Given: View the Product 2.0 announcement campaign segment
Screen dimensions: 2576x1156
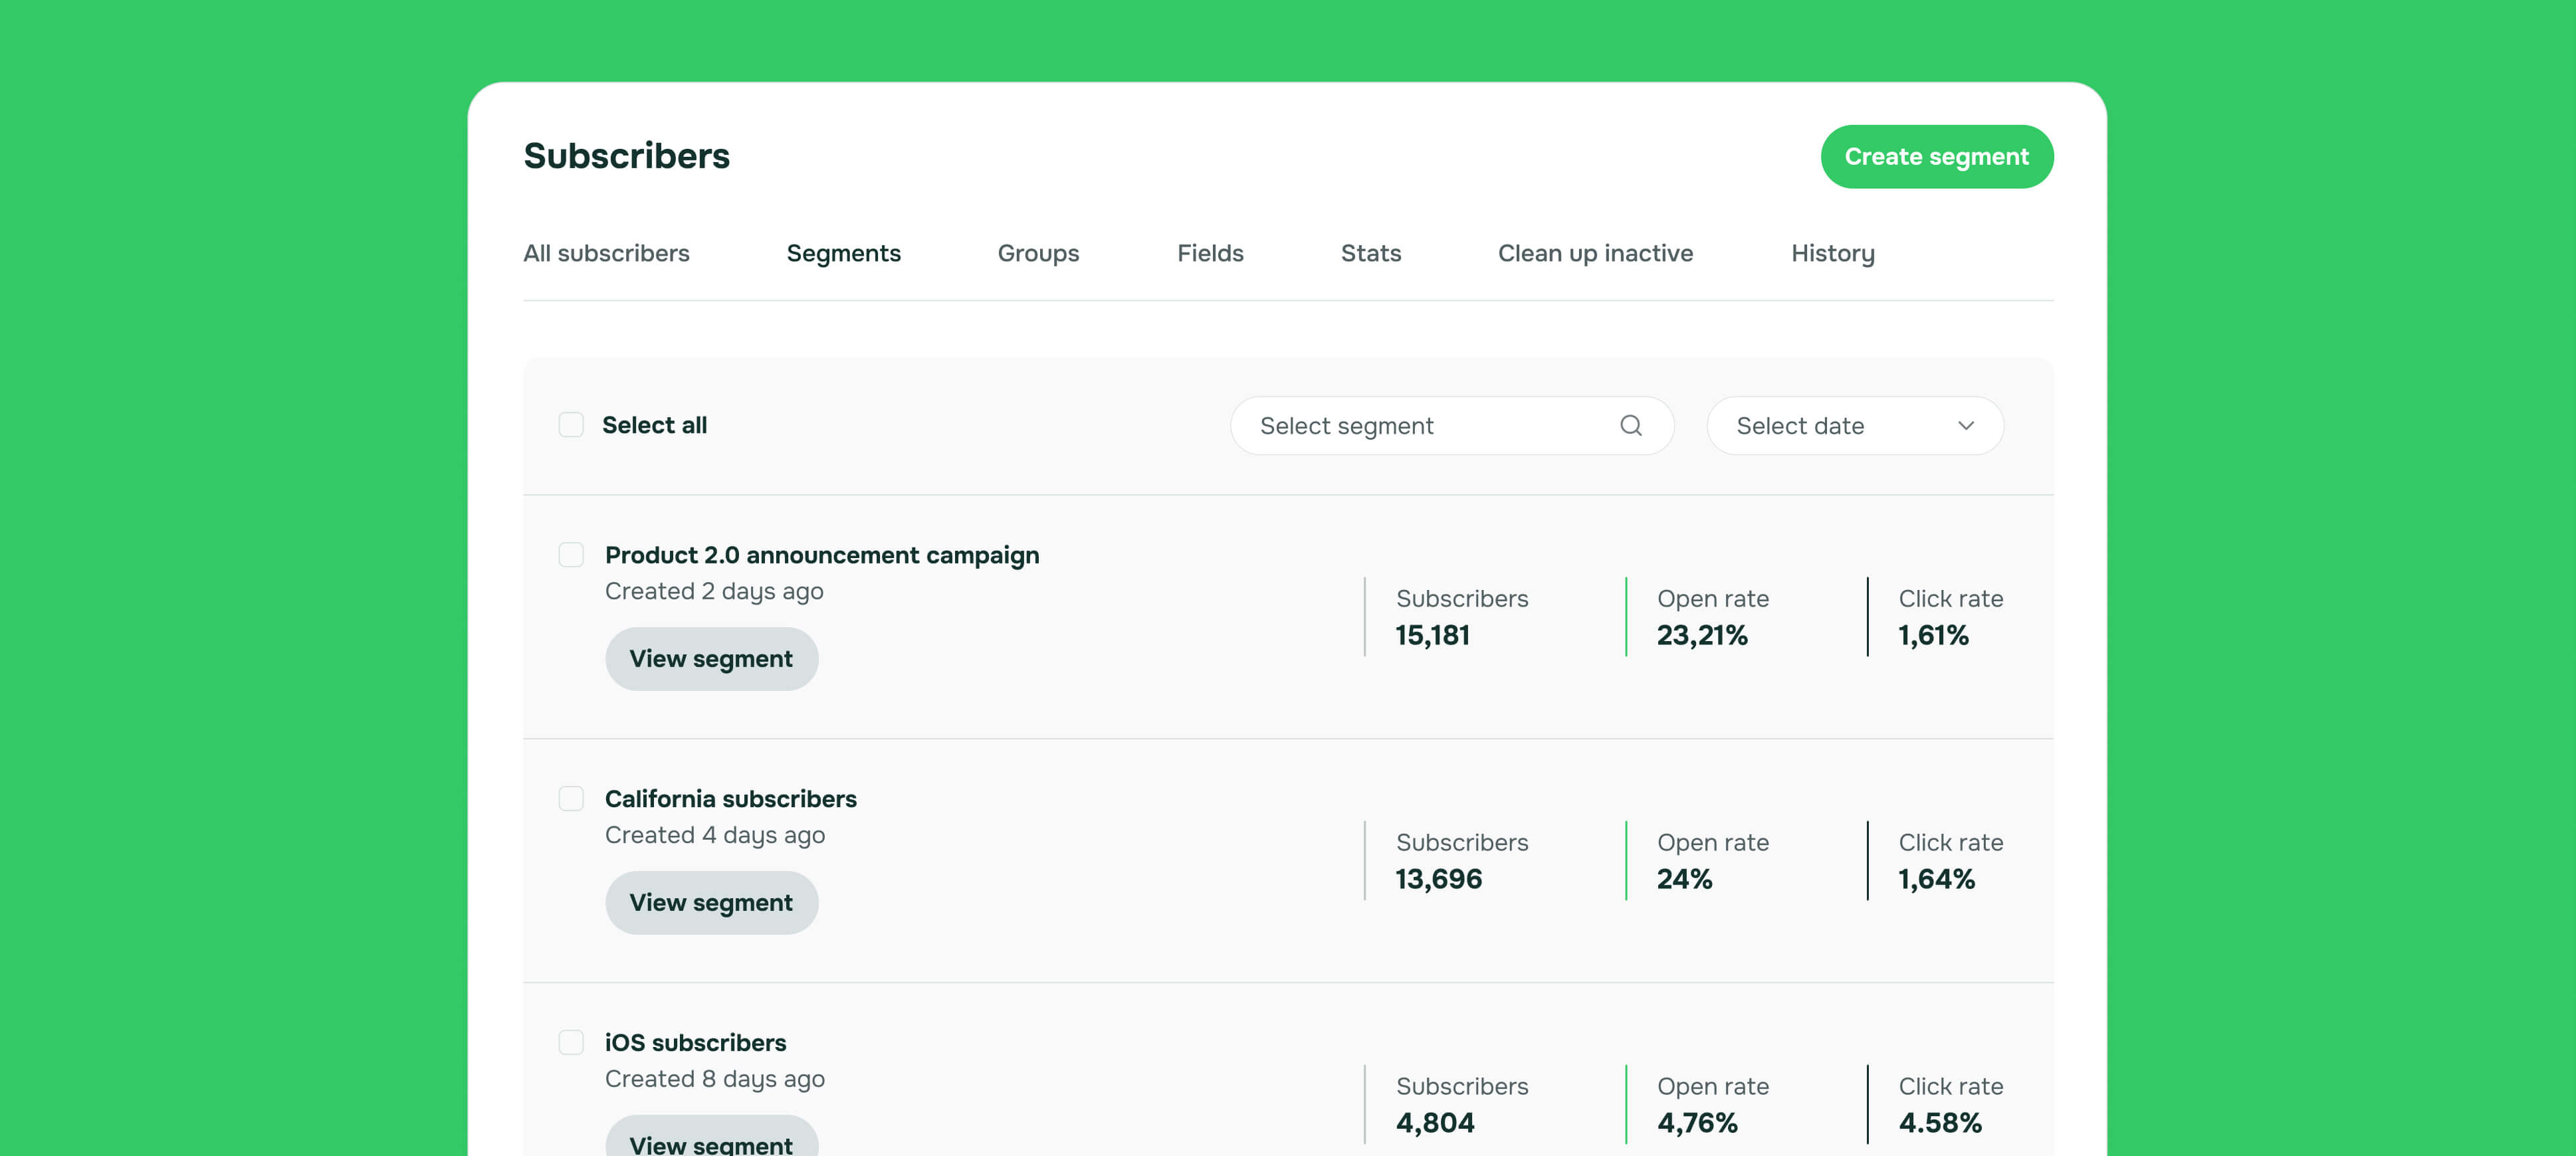Looking at the screenshot, I should (x=711, y=658).
